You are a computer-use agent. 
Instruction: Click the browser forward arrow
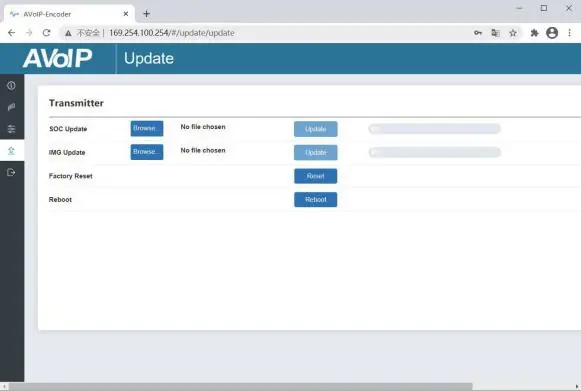tap(29, 33)
